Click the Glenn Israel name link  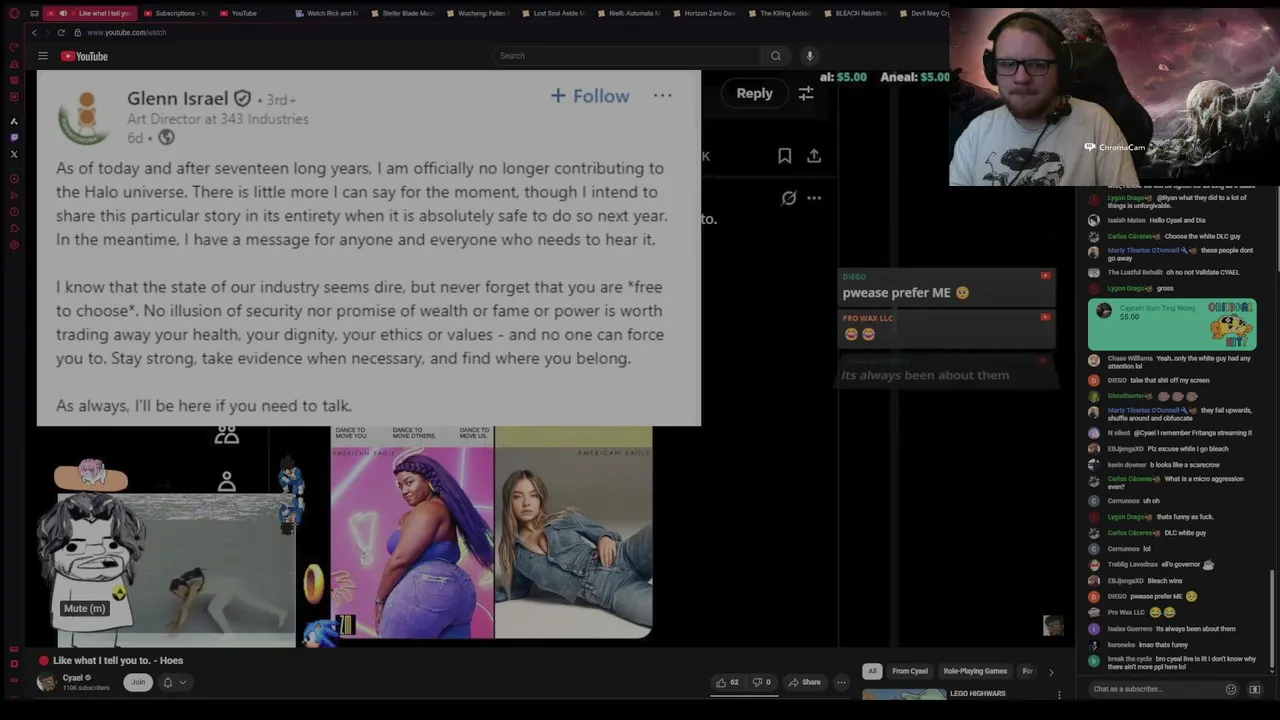177,98
